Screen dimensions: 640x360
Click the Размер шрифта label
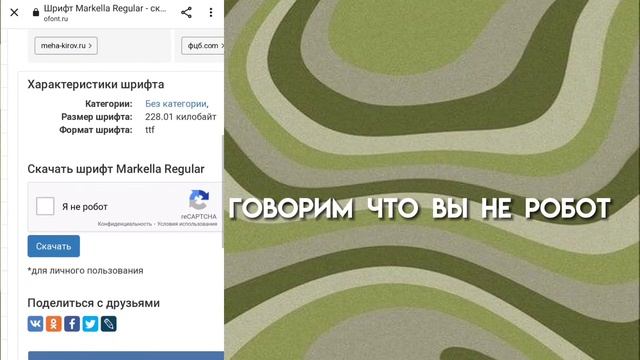pyautogui.click(x=97, y=117)
